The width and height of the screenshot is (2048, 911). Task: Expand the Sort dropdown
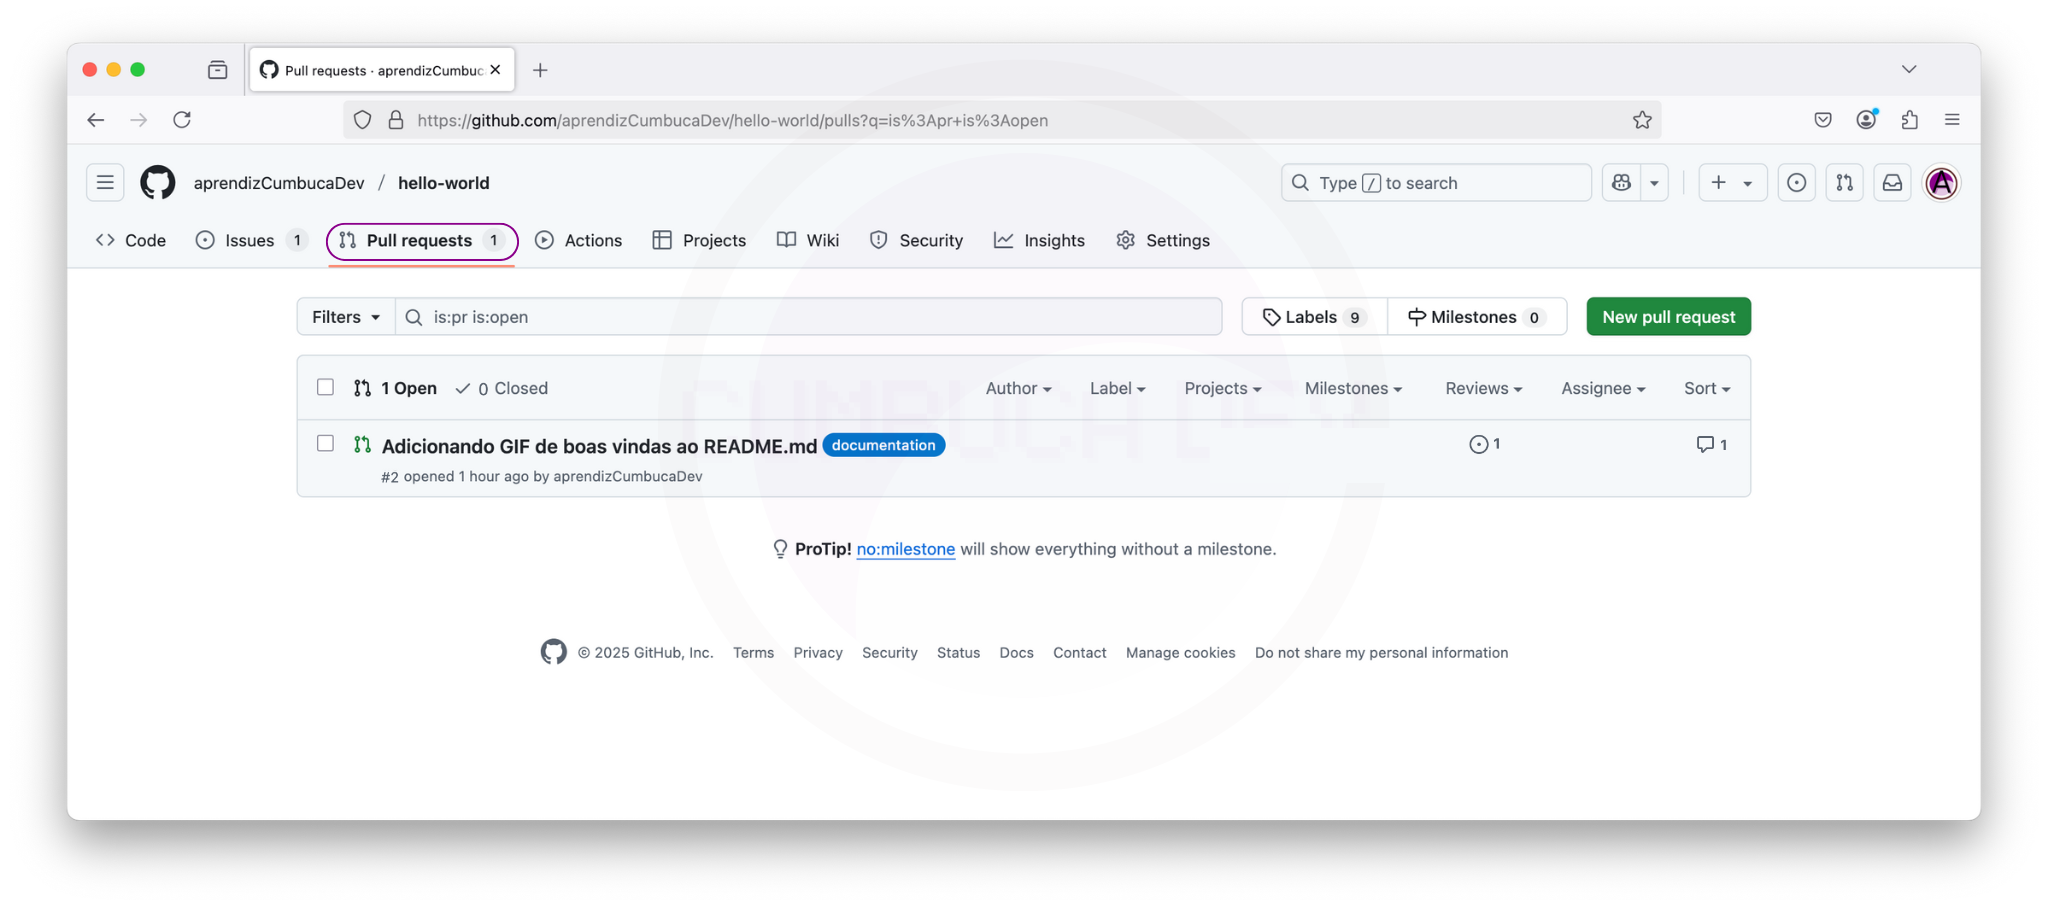coord(1706,388)
